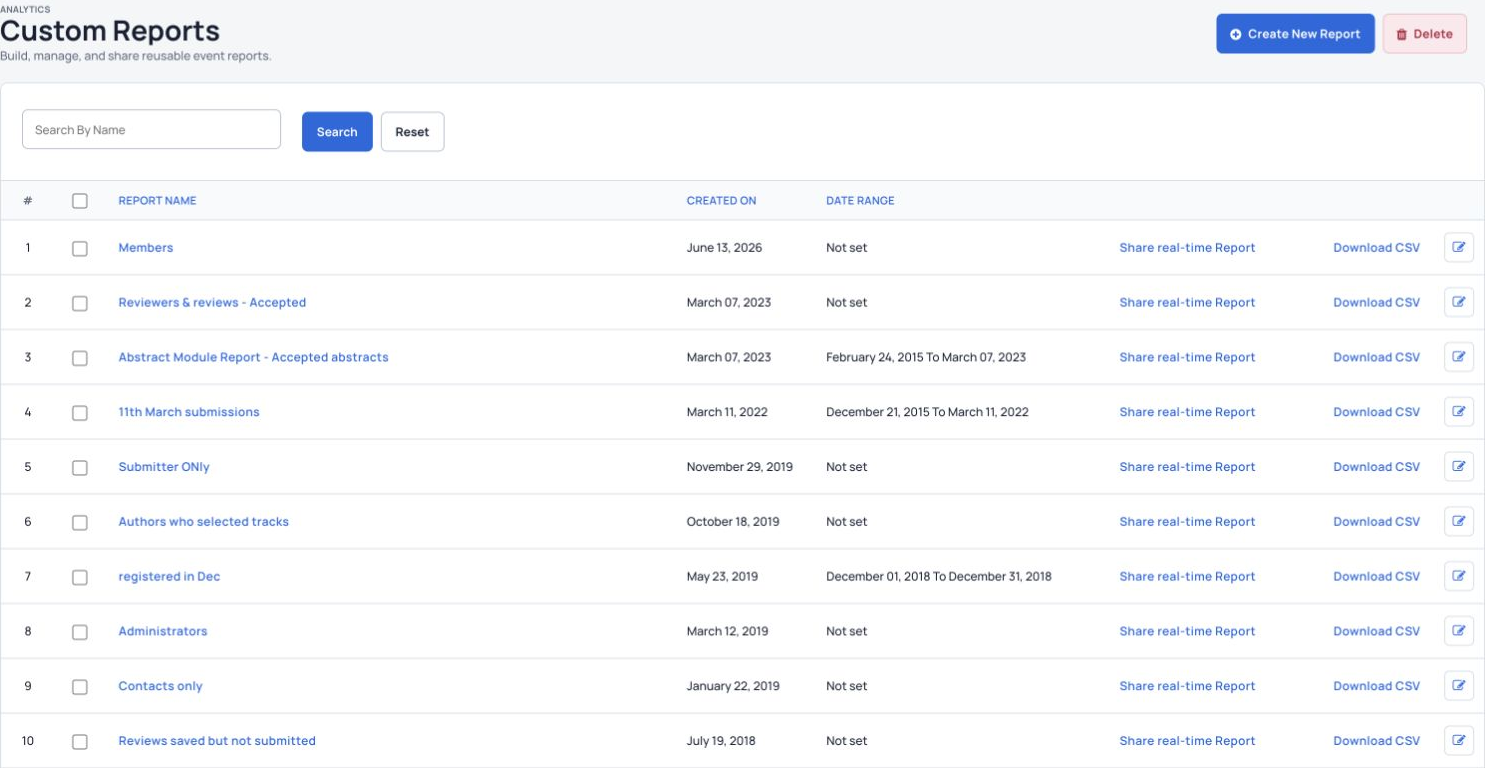Share real-time Report for Contacts only

1187,686
